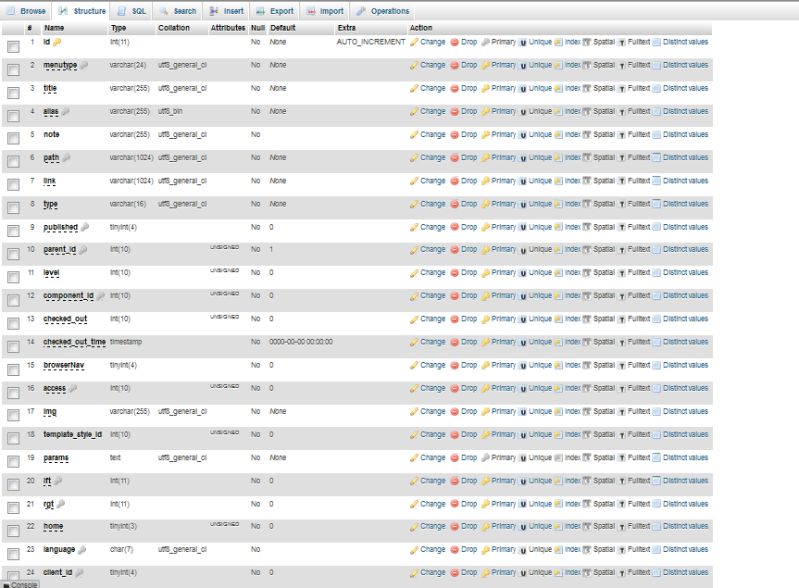Screen dimensions: 799x588
Task: Click the Change pencil icon for client_id
Action: click(414, 573)
